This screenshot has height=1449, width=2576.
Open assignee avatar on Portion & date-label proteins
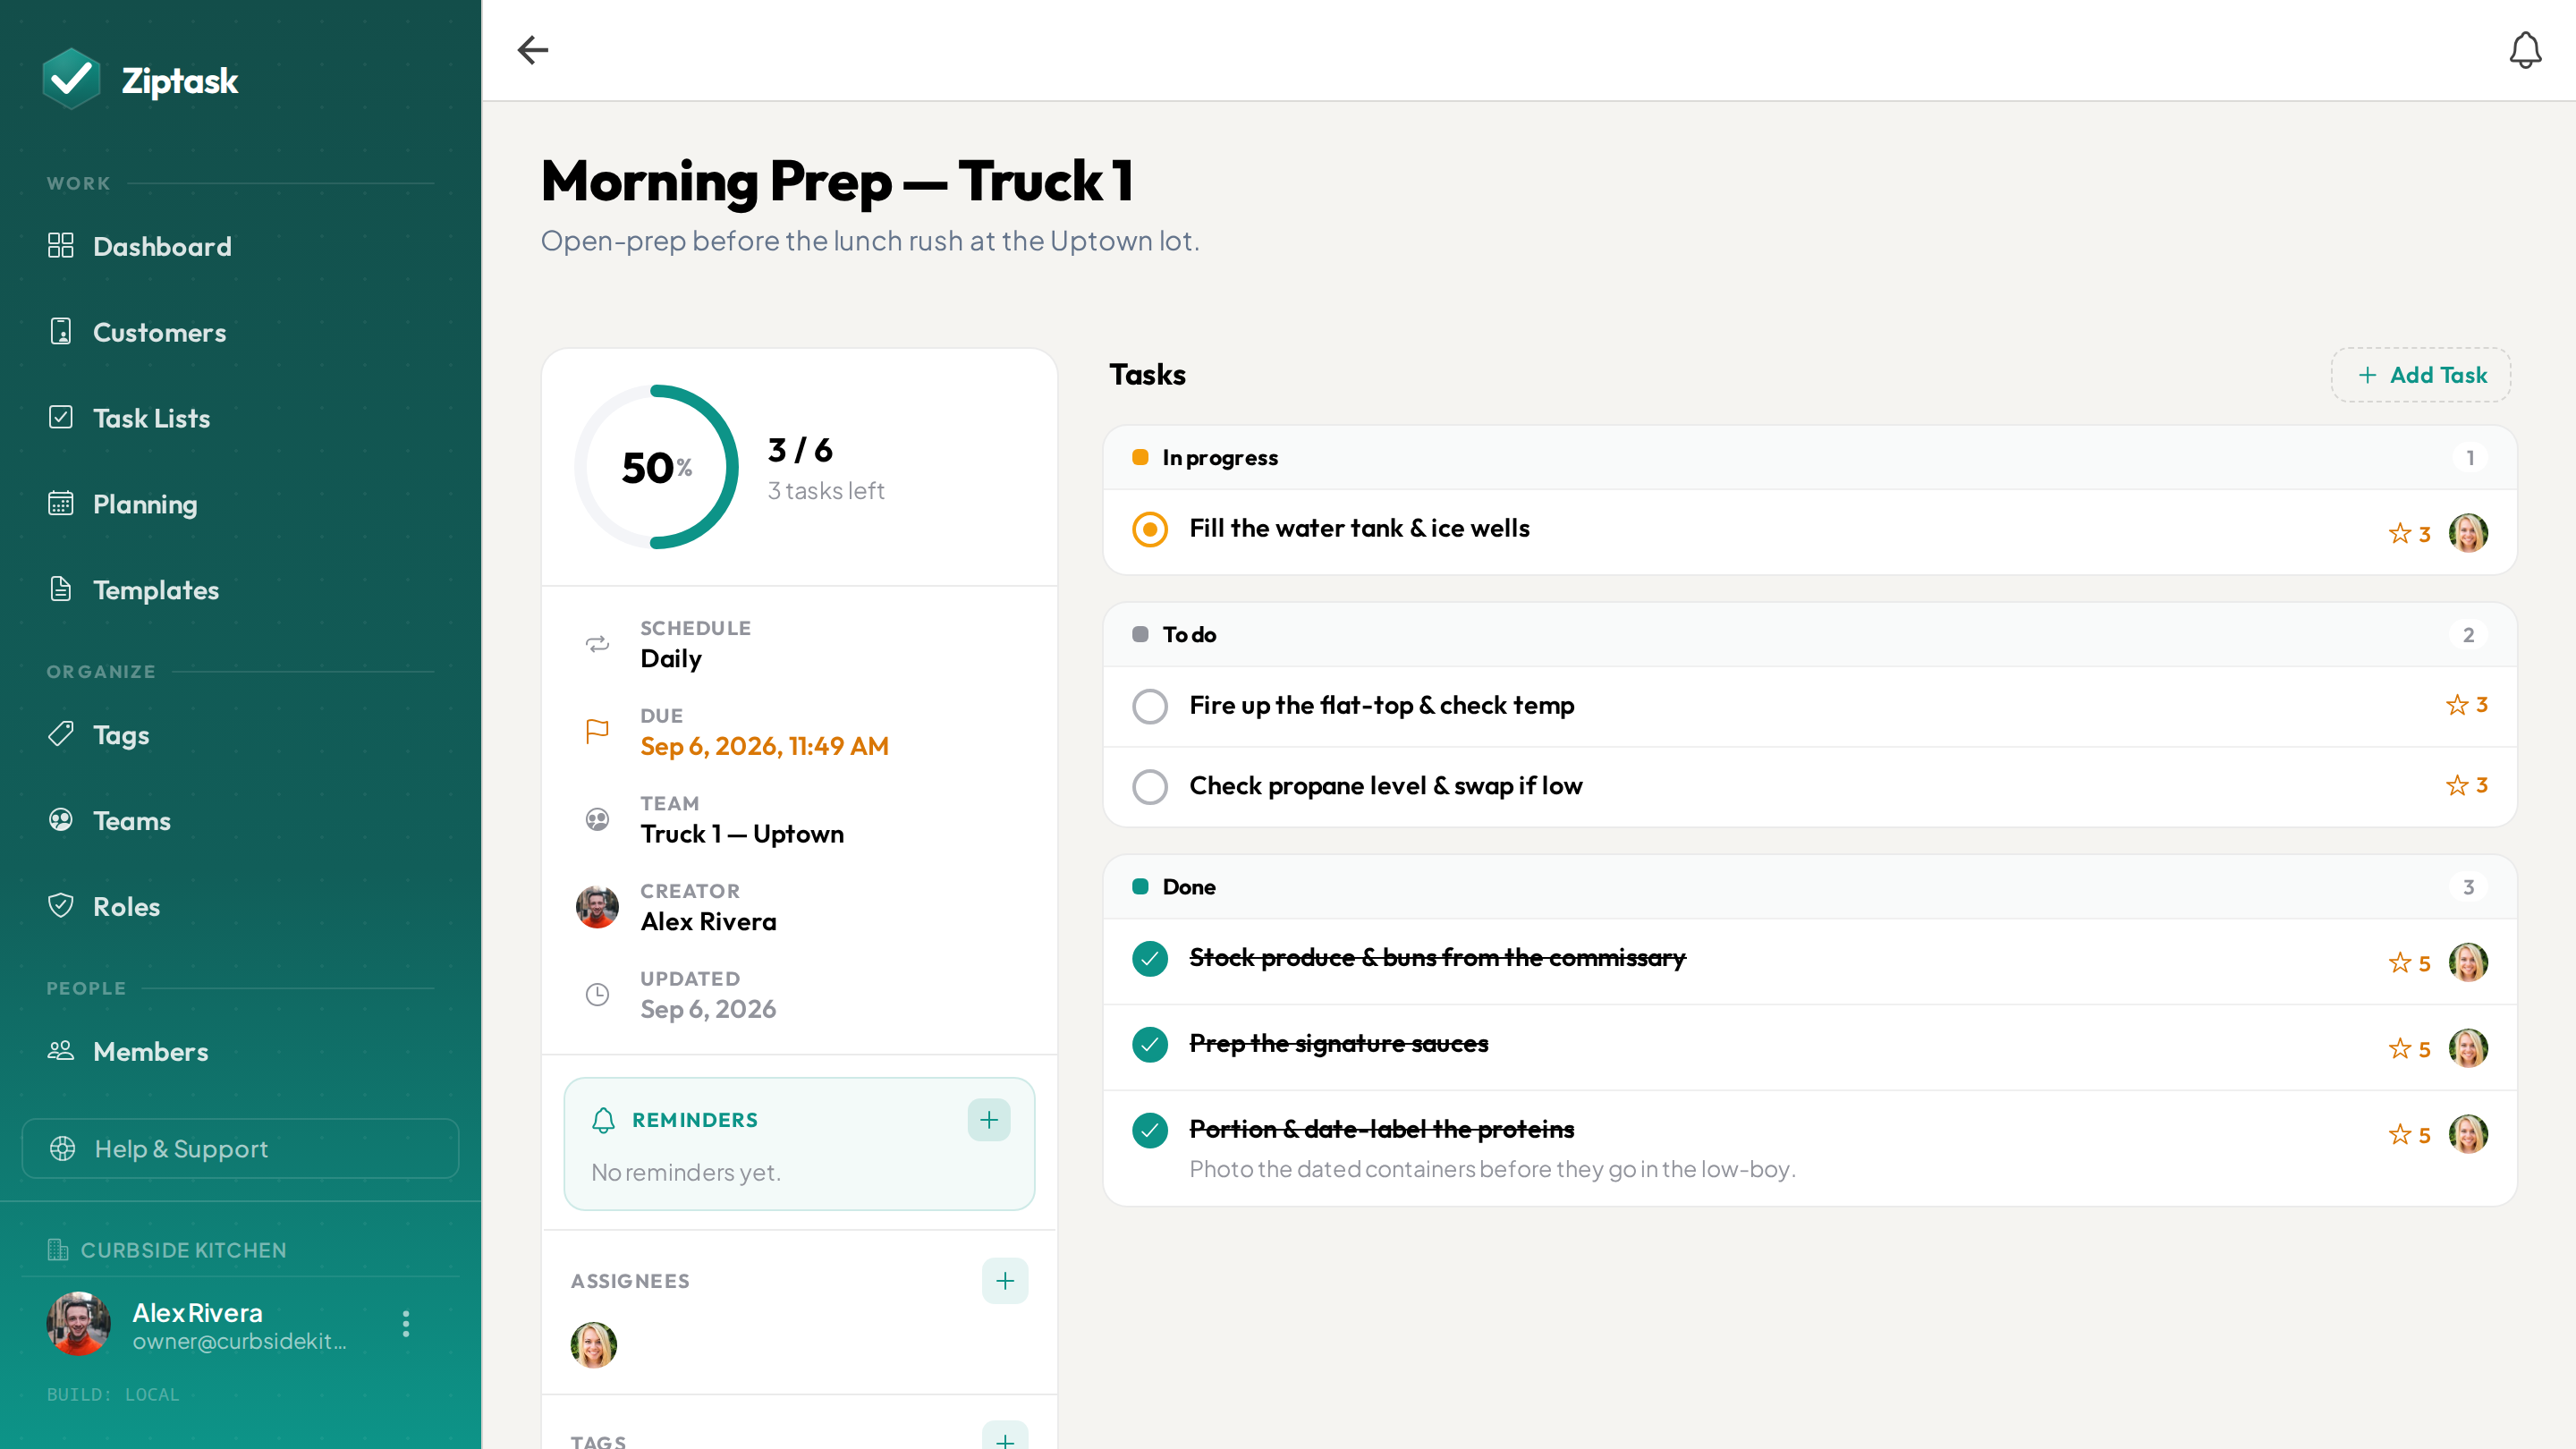click(2468, 1134)
